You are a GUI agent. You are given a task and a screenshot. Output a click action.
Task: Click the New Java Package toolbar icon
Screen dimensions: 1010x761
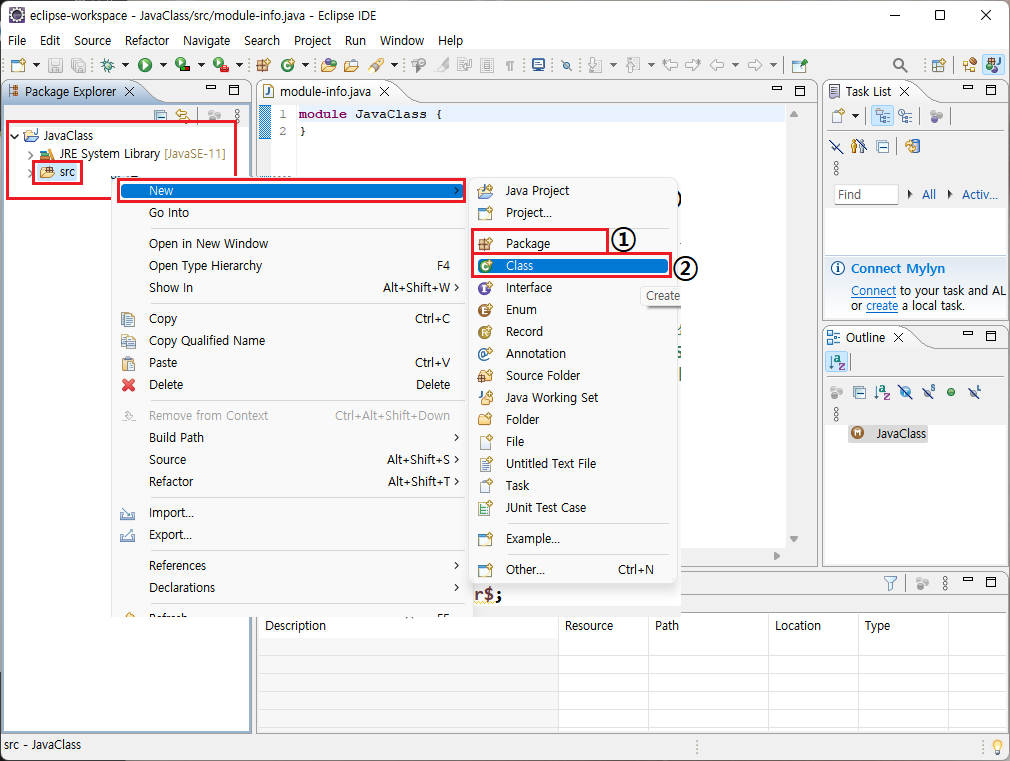[263, 65]
